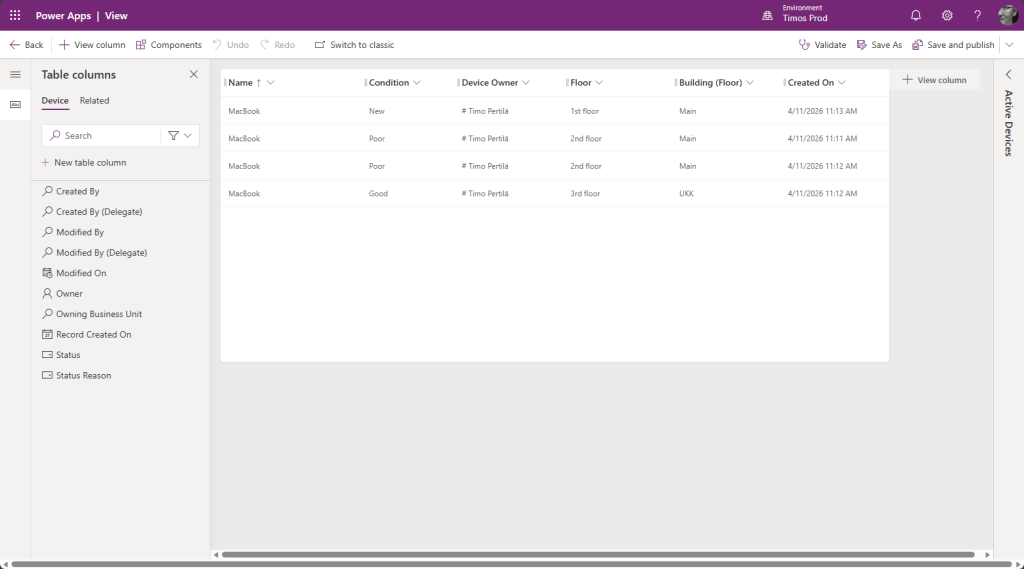Viewport: 1024px width, 569px height.
Task: Expand the Active Devices side panel
Action: [1008, 75]
